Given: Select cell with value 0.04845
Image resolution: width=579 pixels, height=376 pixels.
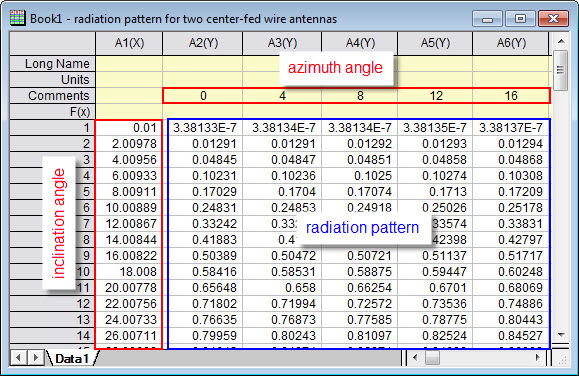Looking at the screenshot, I should pos(203,160).
